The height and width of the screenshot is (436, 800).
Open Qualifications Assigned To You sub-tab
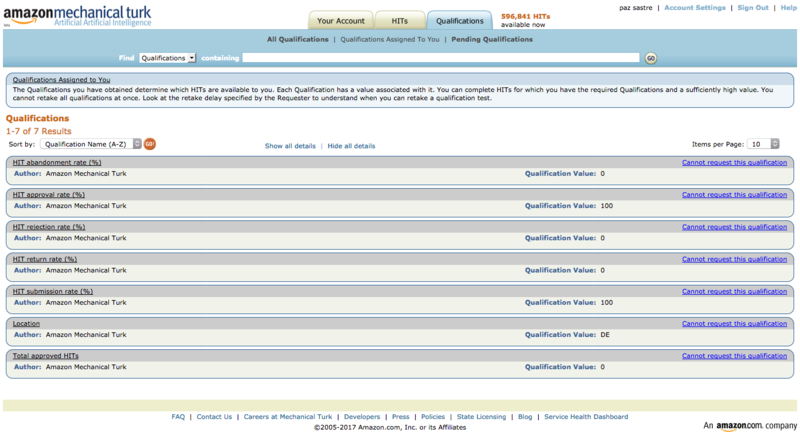[390, 39]
